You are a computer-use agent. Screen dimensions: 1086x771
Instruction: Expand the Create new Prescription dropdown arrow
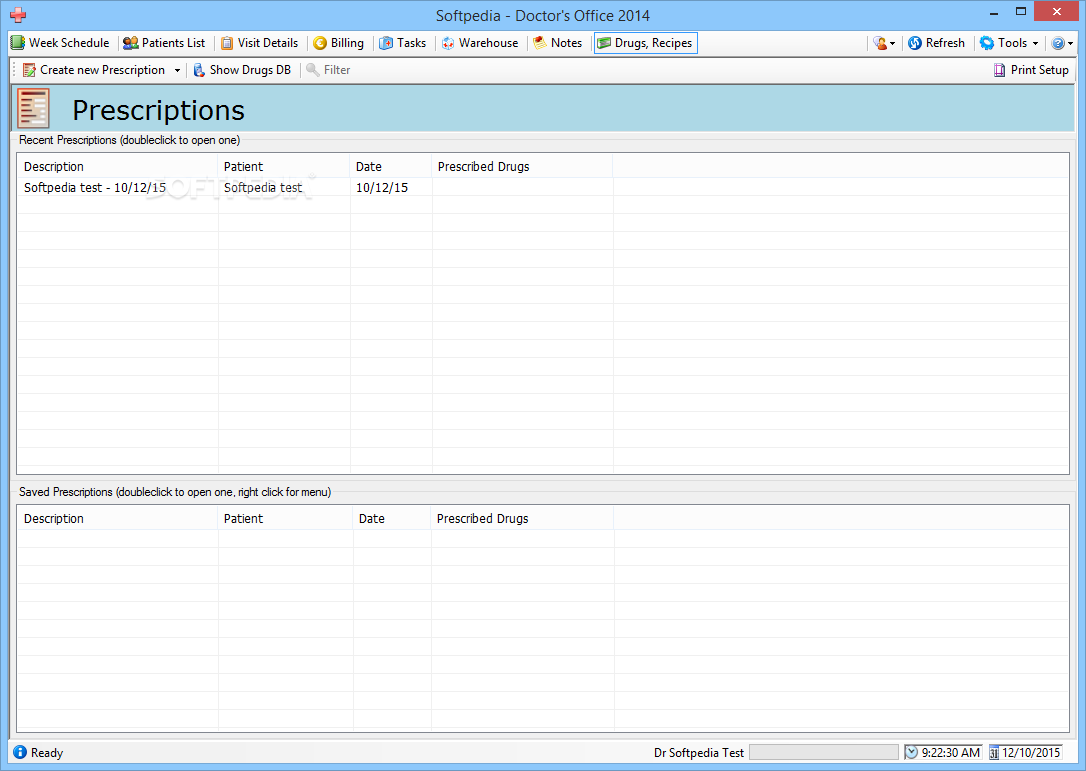(177, 71)
